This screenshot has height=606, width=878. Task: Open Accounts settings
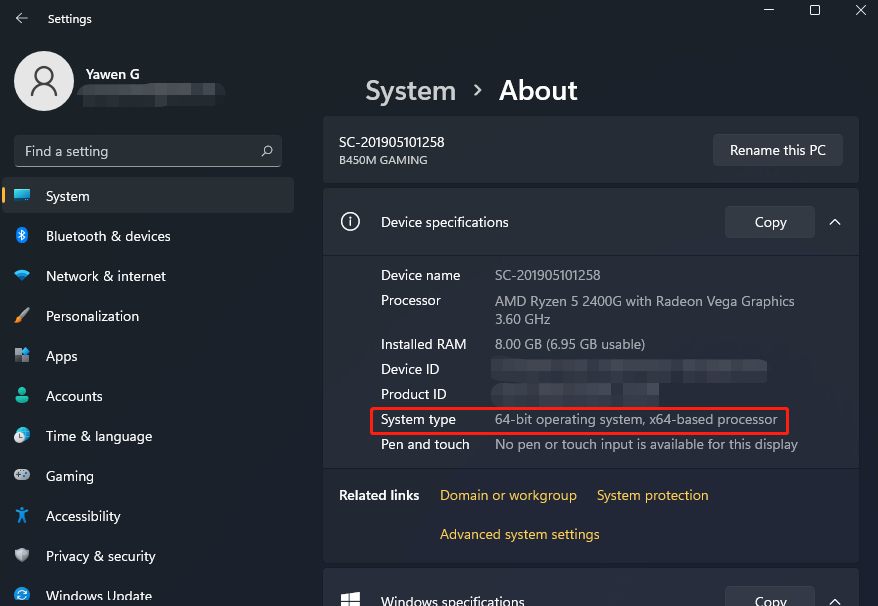click(148, 396)
